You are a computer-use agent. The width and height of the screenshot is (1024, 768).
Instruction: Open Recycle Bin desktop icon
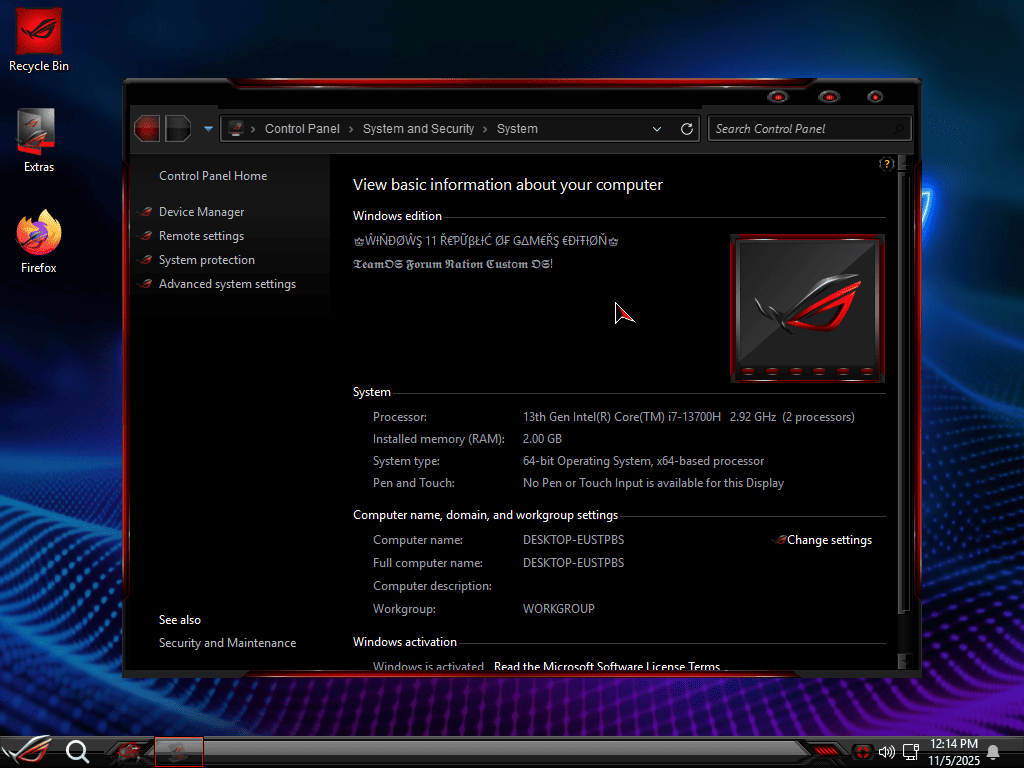click(39, 40)
